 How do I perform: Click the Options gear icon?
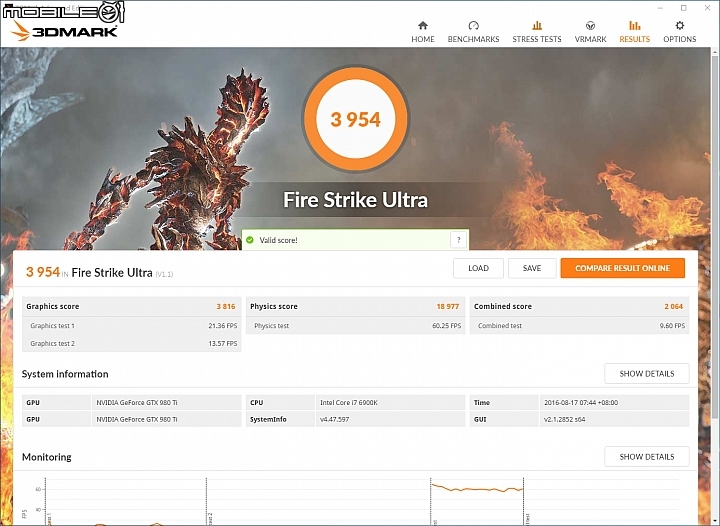[x=680, y=25]
